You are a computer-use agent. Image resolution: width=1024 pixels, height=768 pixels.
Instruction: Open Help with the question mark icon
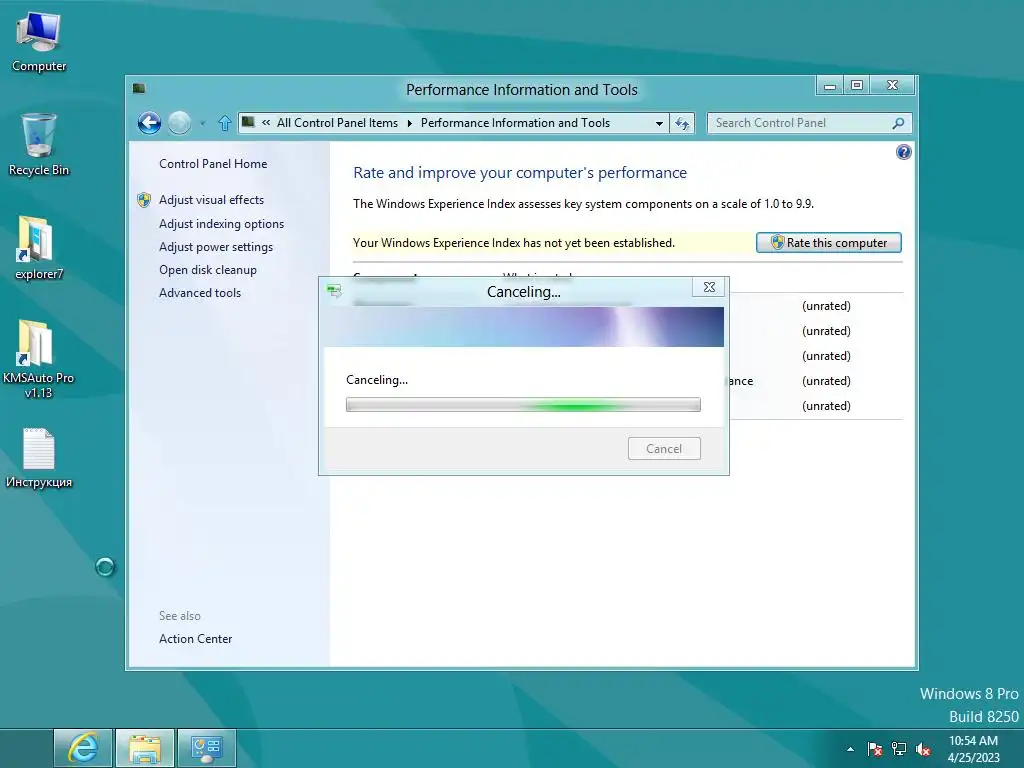pos(903,152)
